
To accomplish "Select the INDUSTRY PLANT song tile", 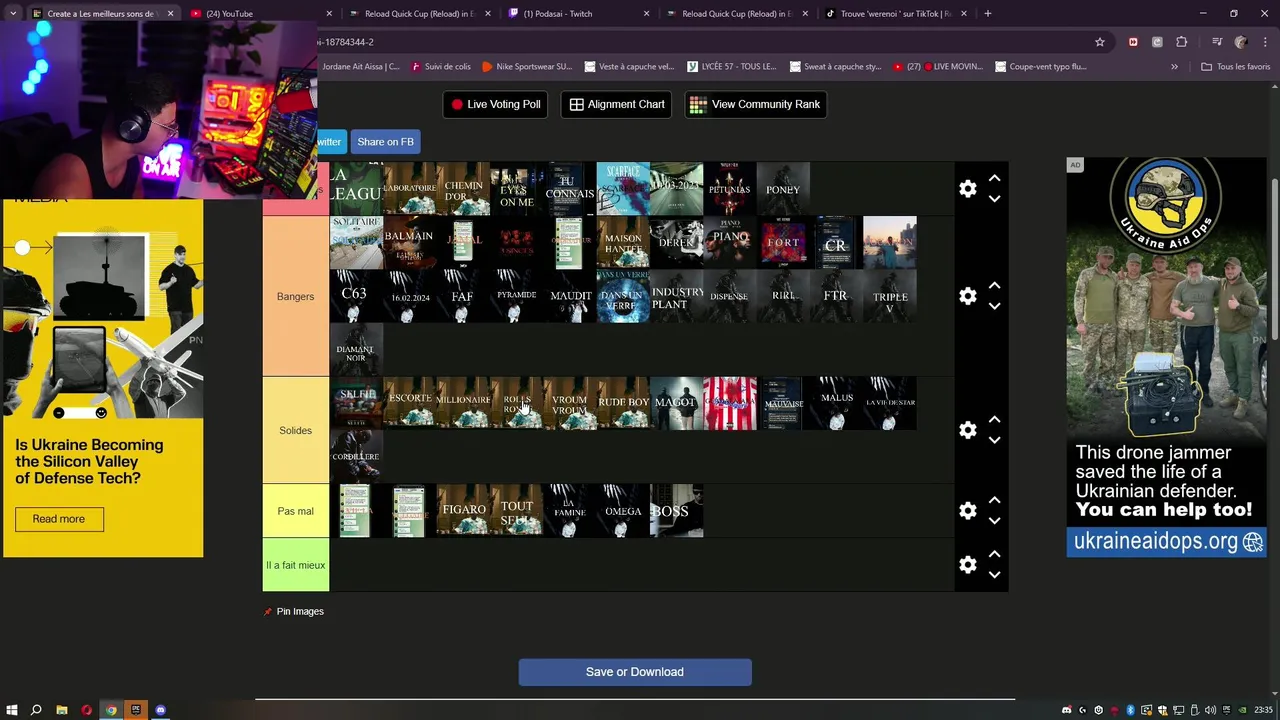I will point(677,296).
